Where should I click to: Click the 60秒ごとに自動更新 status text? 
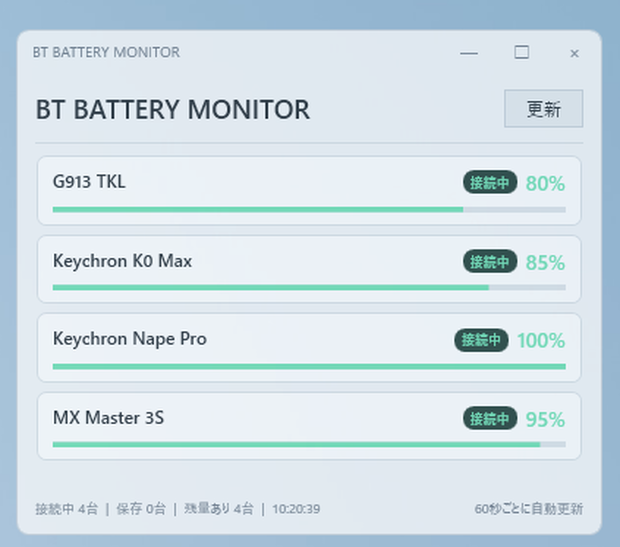(529, 509)
